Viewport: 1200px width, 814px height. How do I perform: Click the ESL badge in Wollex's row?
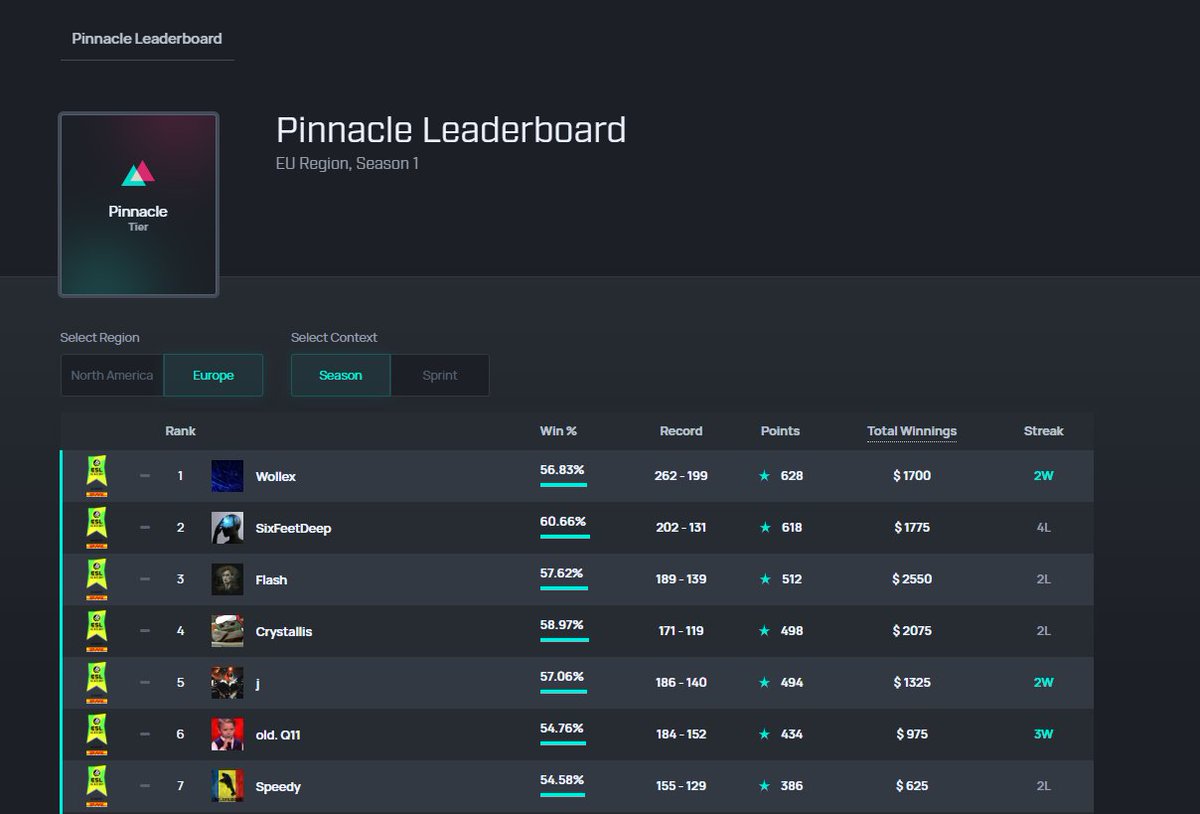[97, 476]
